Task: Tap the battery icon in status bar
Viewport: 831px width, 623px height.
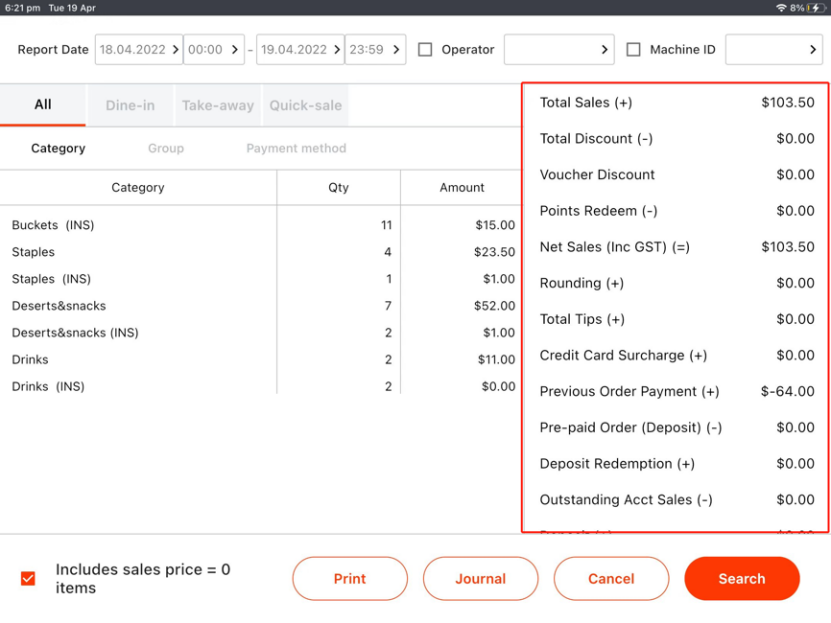Action: [x=816, y=7]
